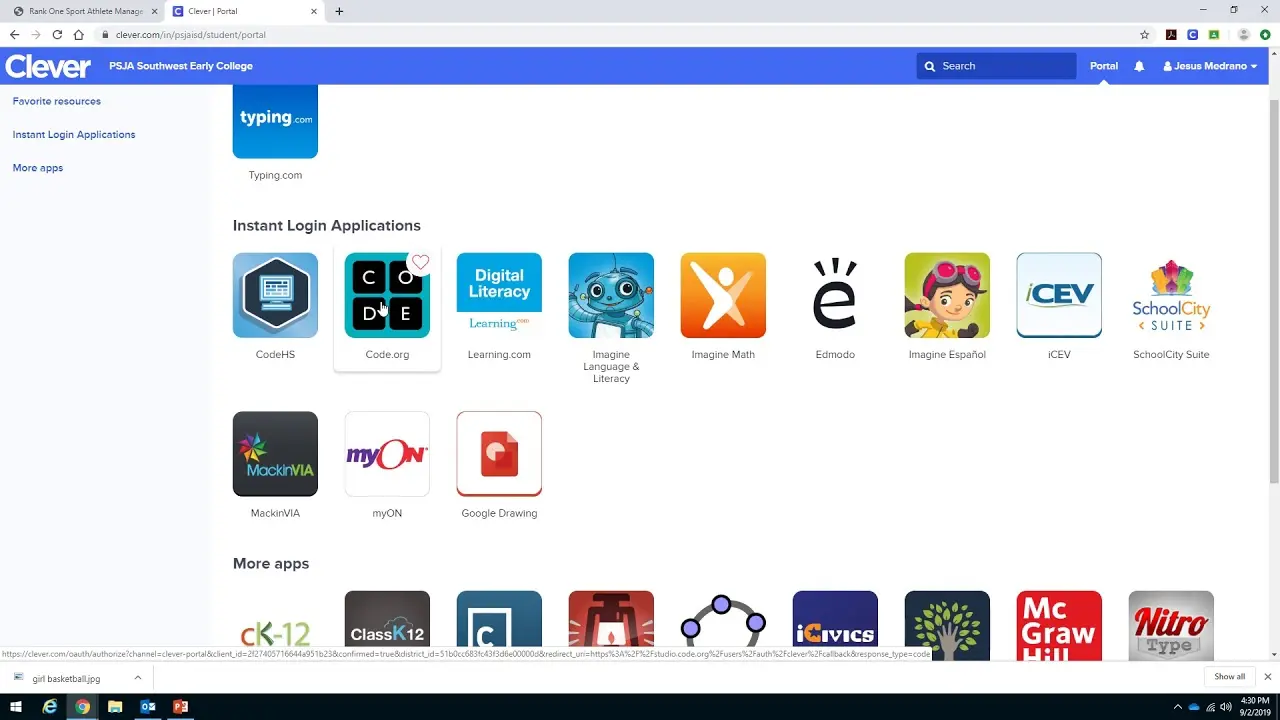Switch to Rank One Sport browser tab
The height and width of the screenshot is (720, 1280).
pos(84,11)
